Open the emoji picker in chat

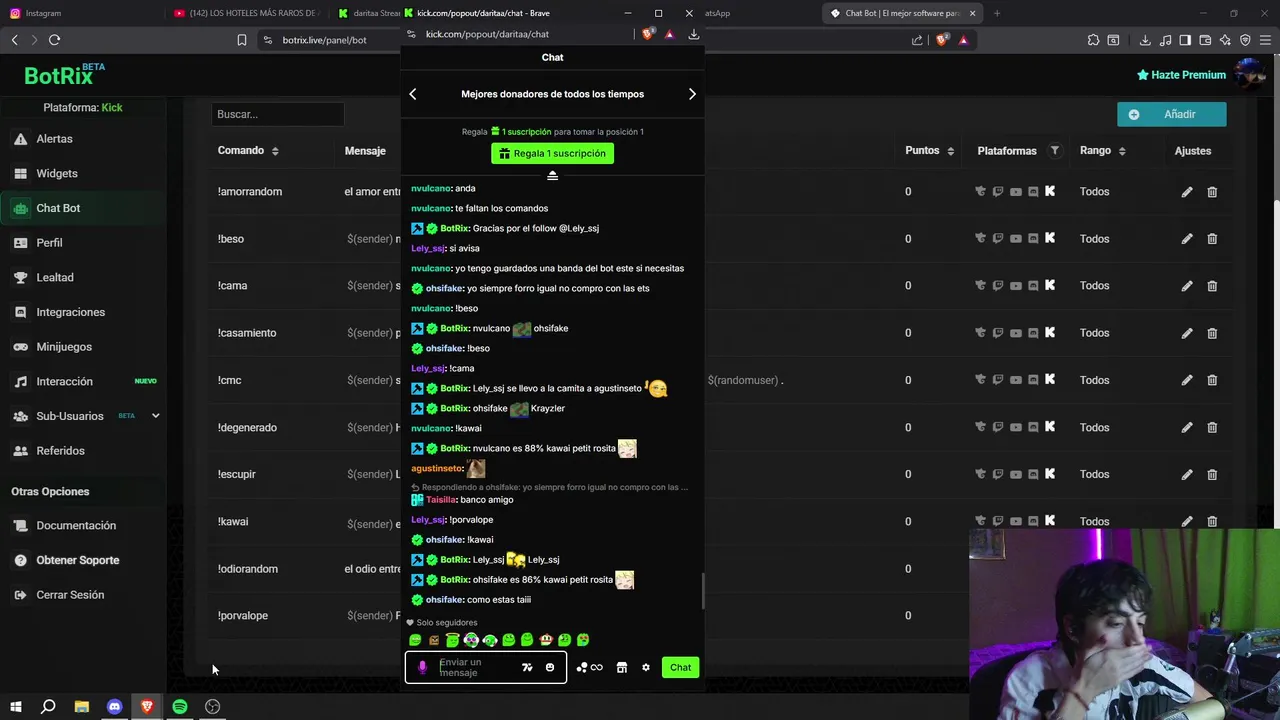(549, 667)
